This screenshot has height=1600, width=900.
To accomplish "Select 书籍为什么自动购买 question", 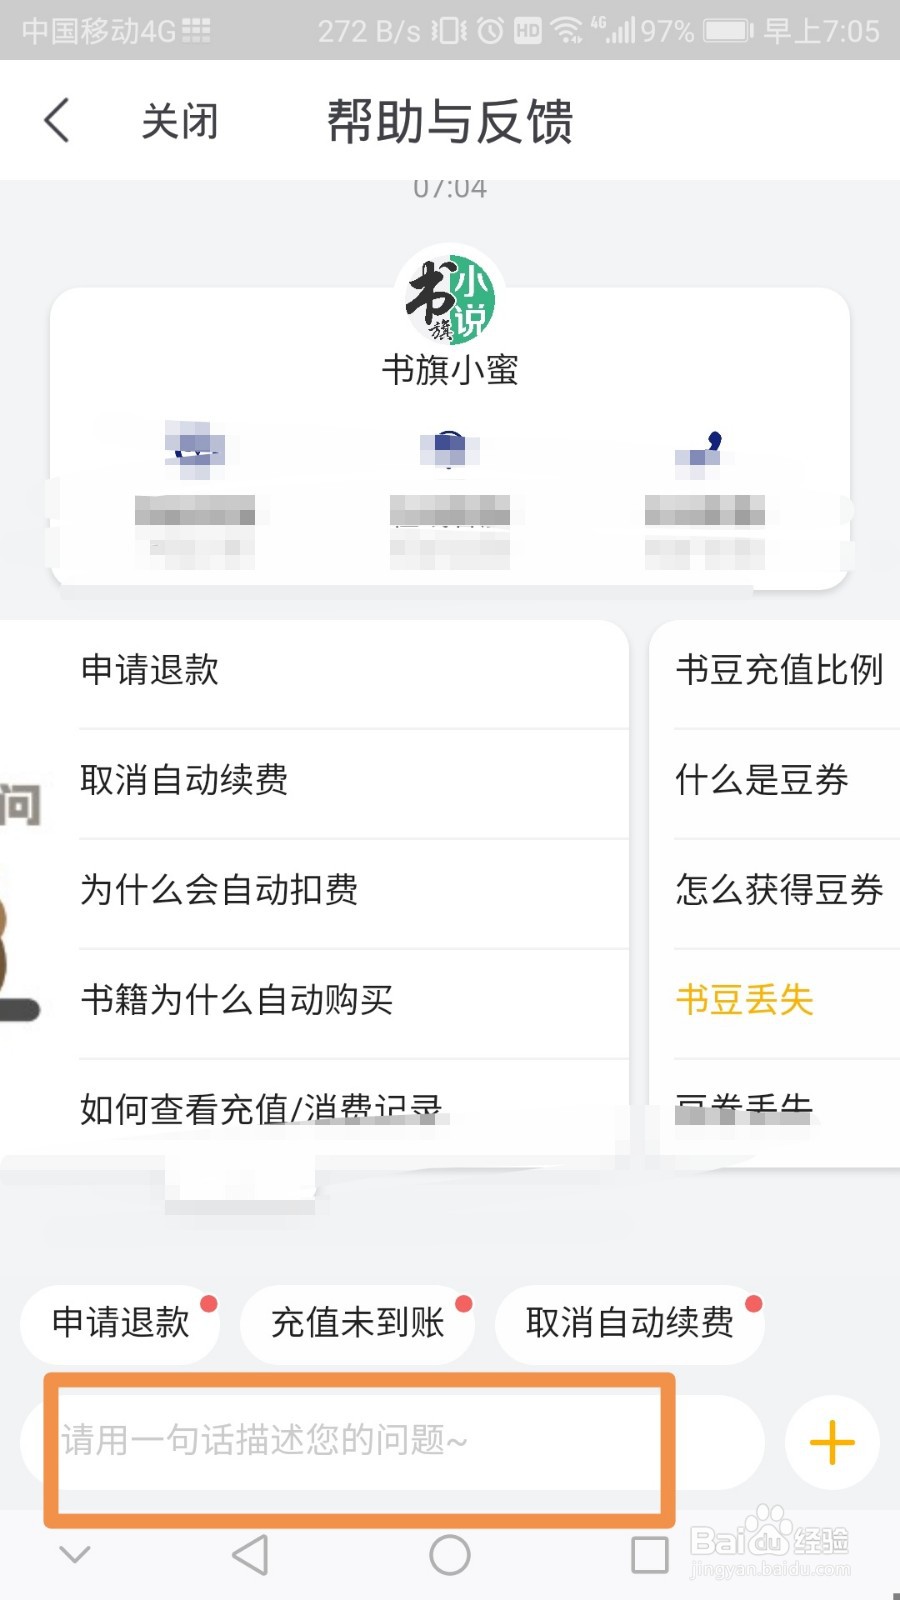I will click(x=237, y=1000).
